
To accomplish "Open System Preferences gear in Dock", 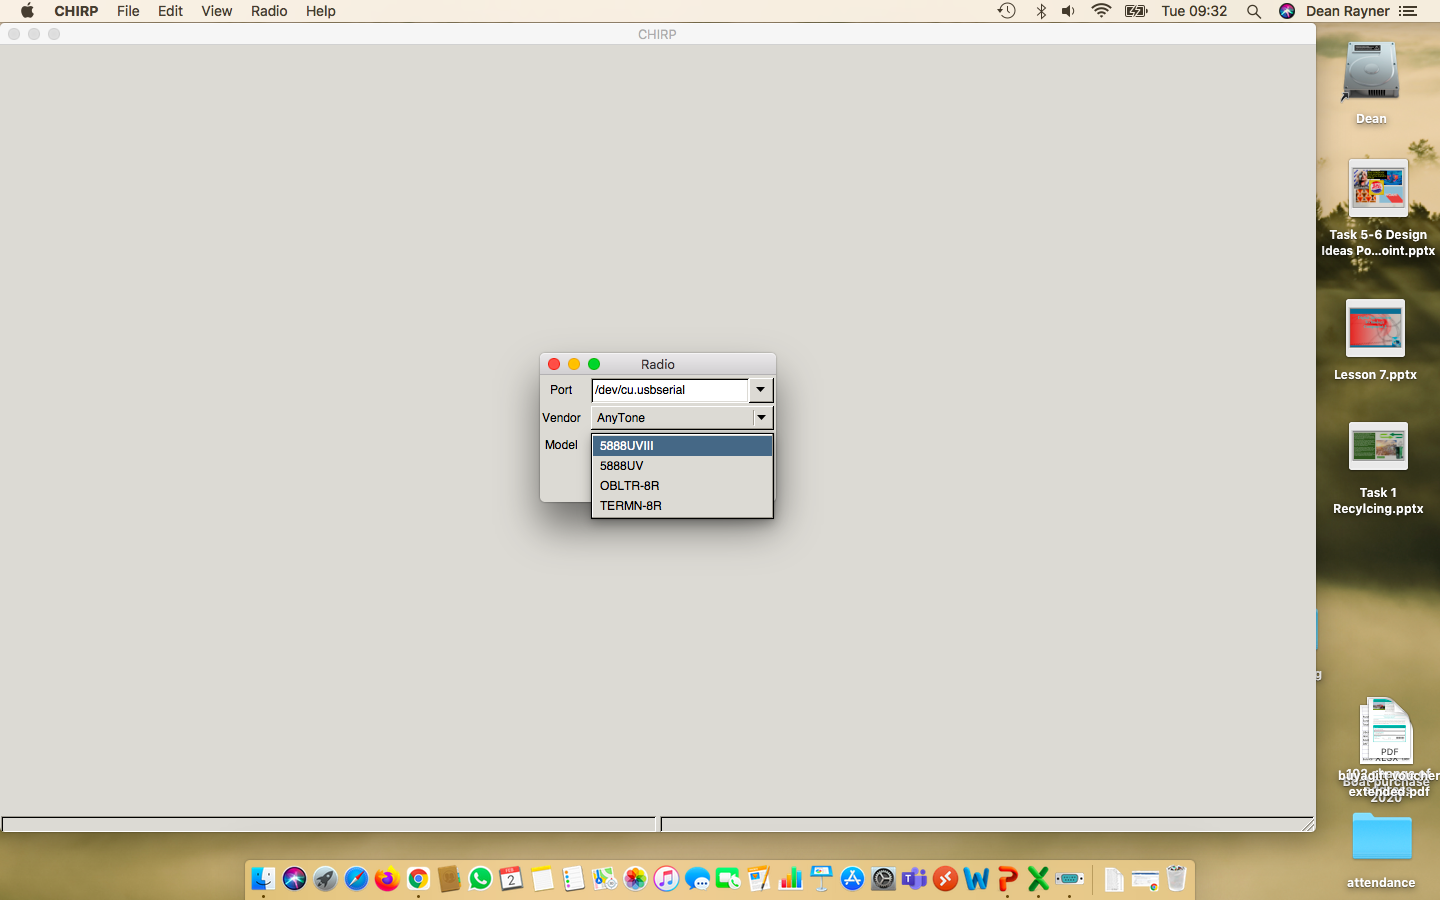I will point(883,879).
